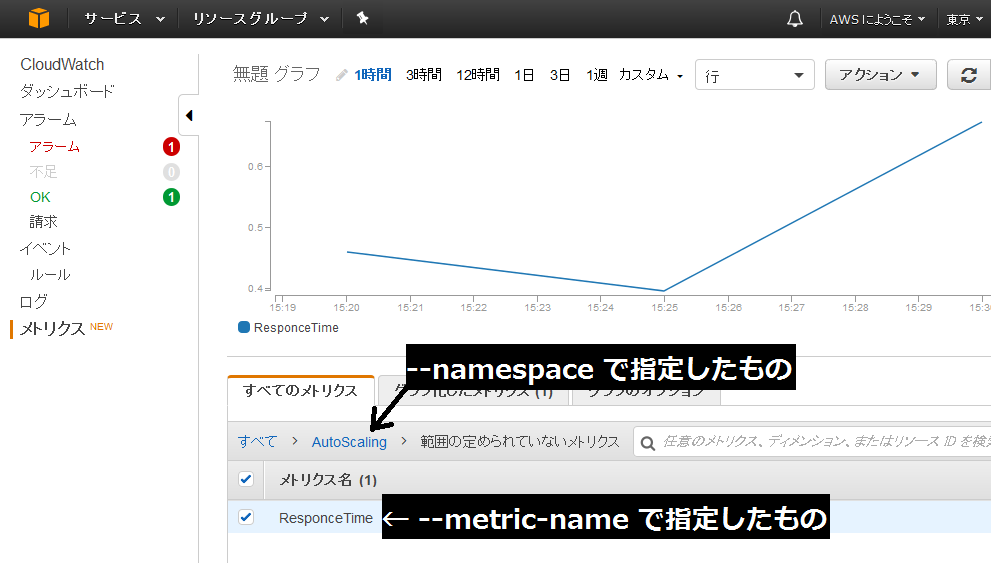The width and height of the screenshot is (991, 563).
Task: Open the リソースグループ dropdown menu
Action: (260, 19)
